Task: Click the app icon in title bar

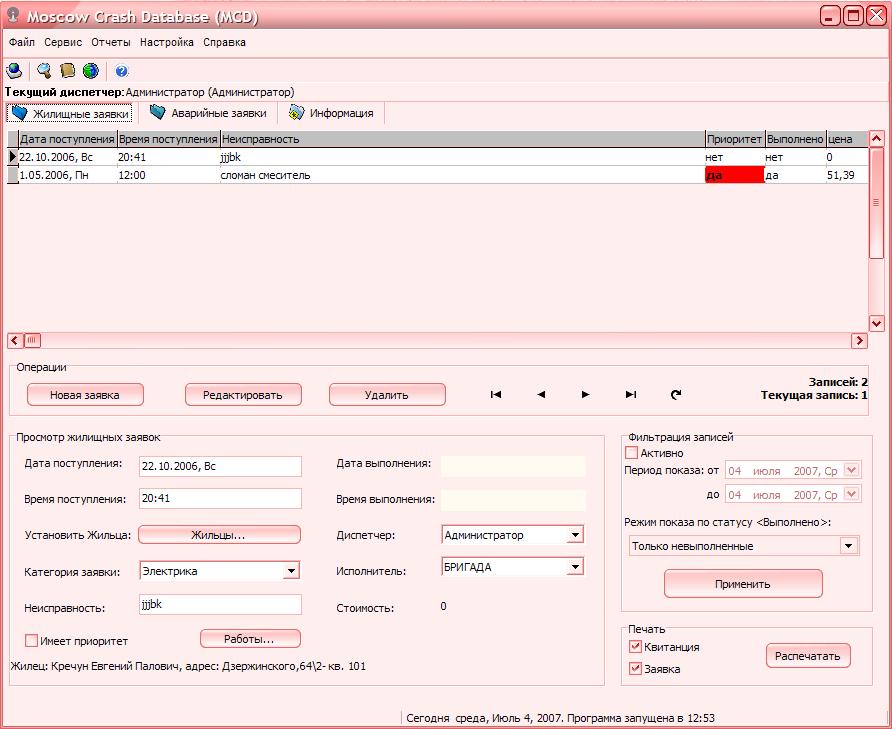Action: pyautogui.click(x=13, y=15)
